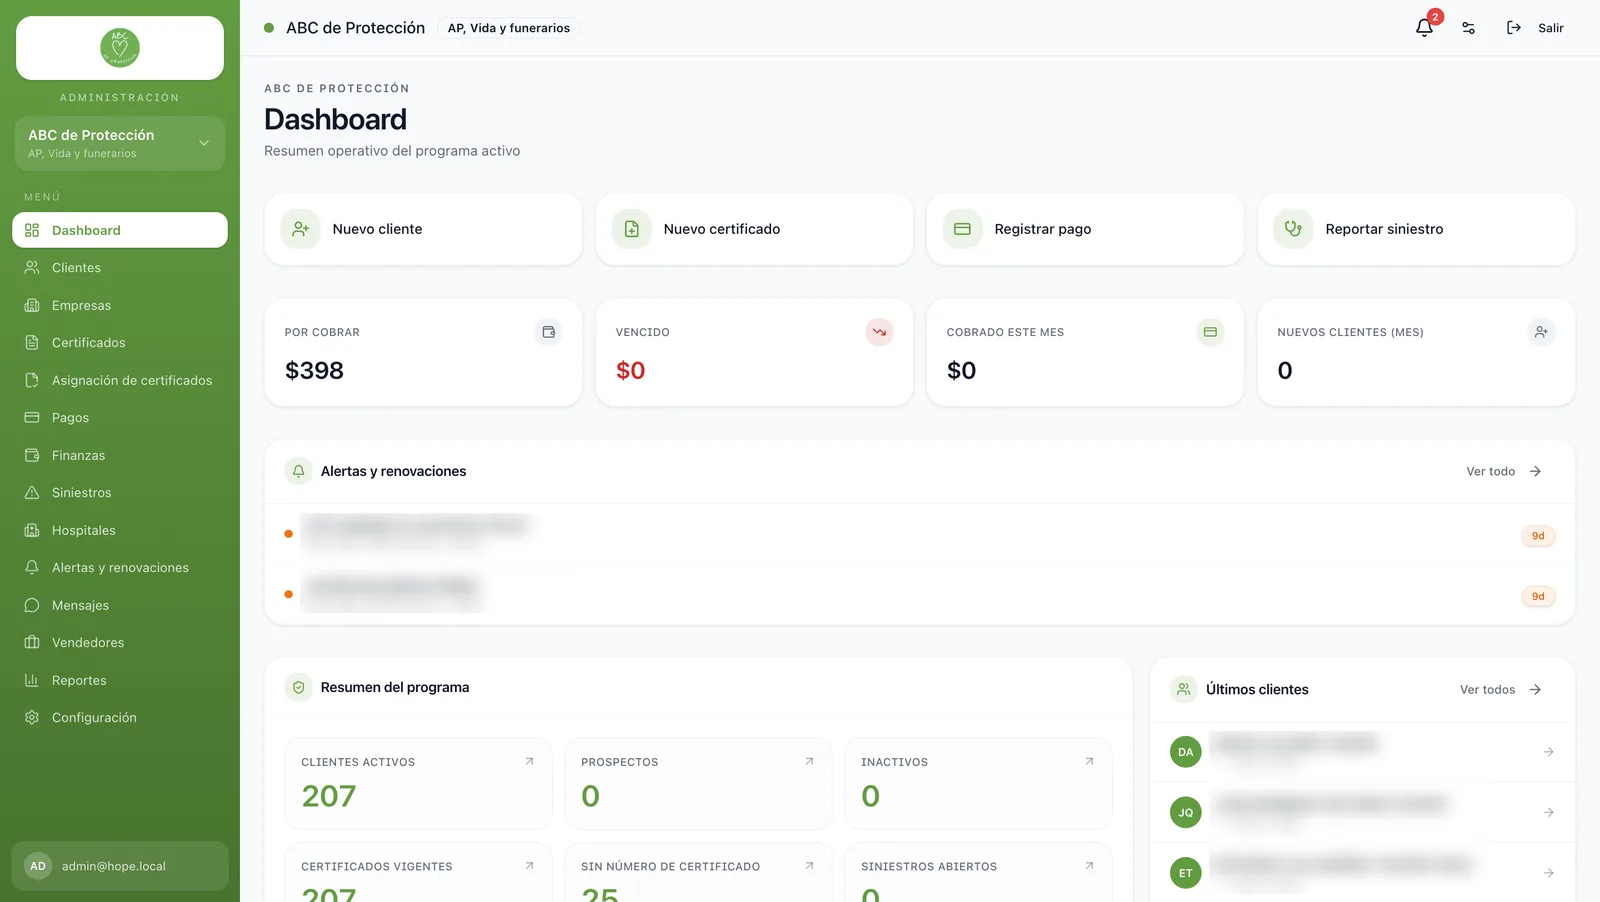Open Siniestros Abiertos card arrow icon
The image size is (1600, 902).
click(x=1089, y=866)
